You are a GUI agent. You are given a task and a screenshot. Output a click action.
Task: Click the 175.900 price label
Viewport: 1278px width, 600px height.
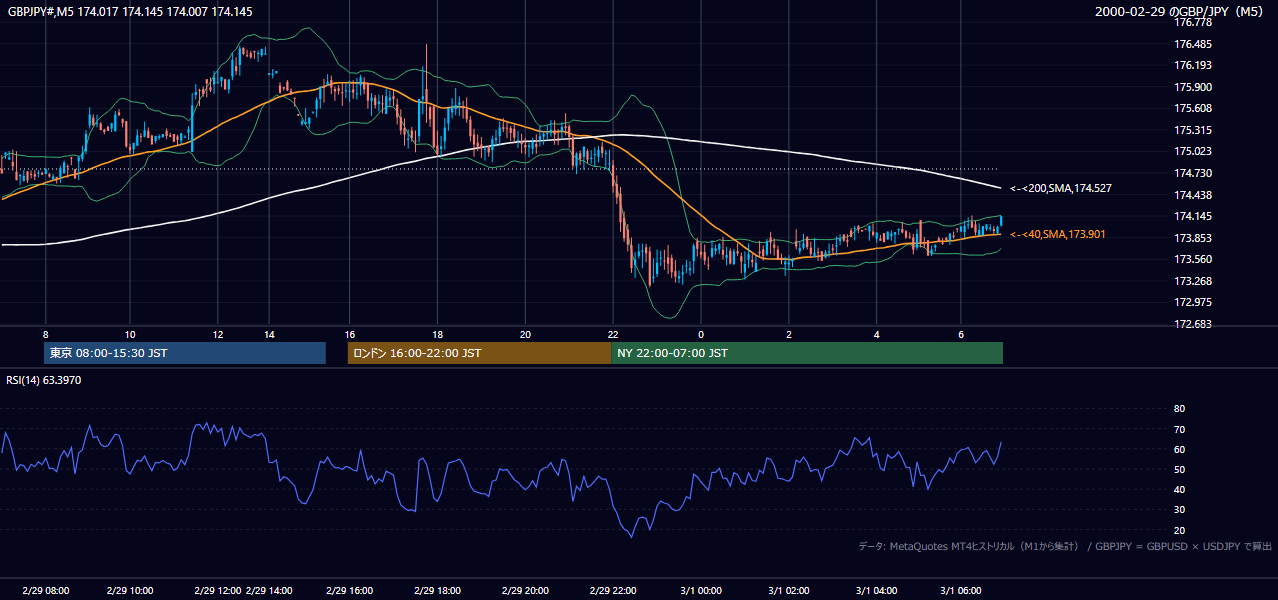click(x=1193, y=87)
